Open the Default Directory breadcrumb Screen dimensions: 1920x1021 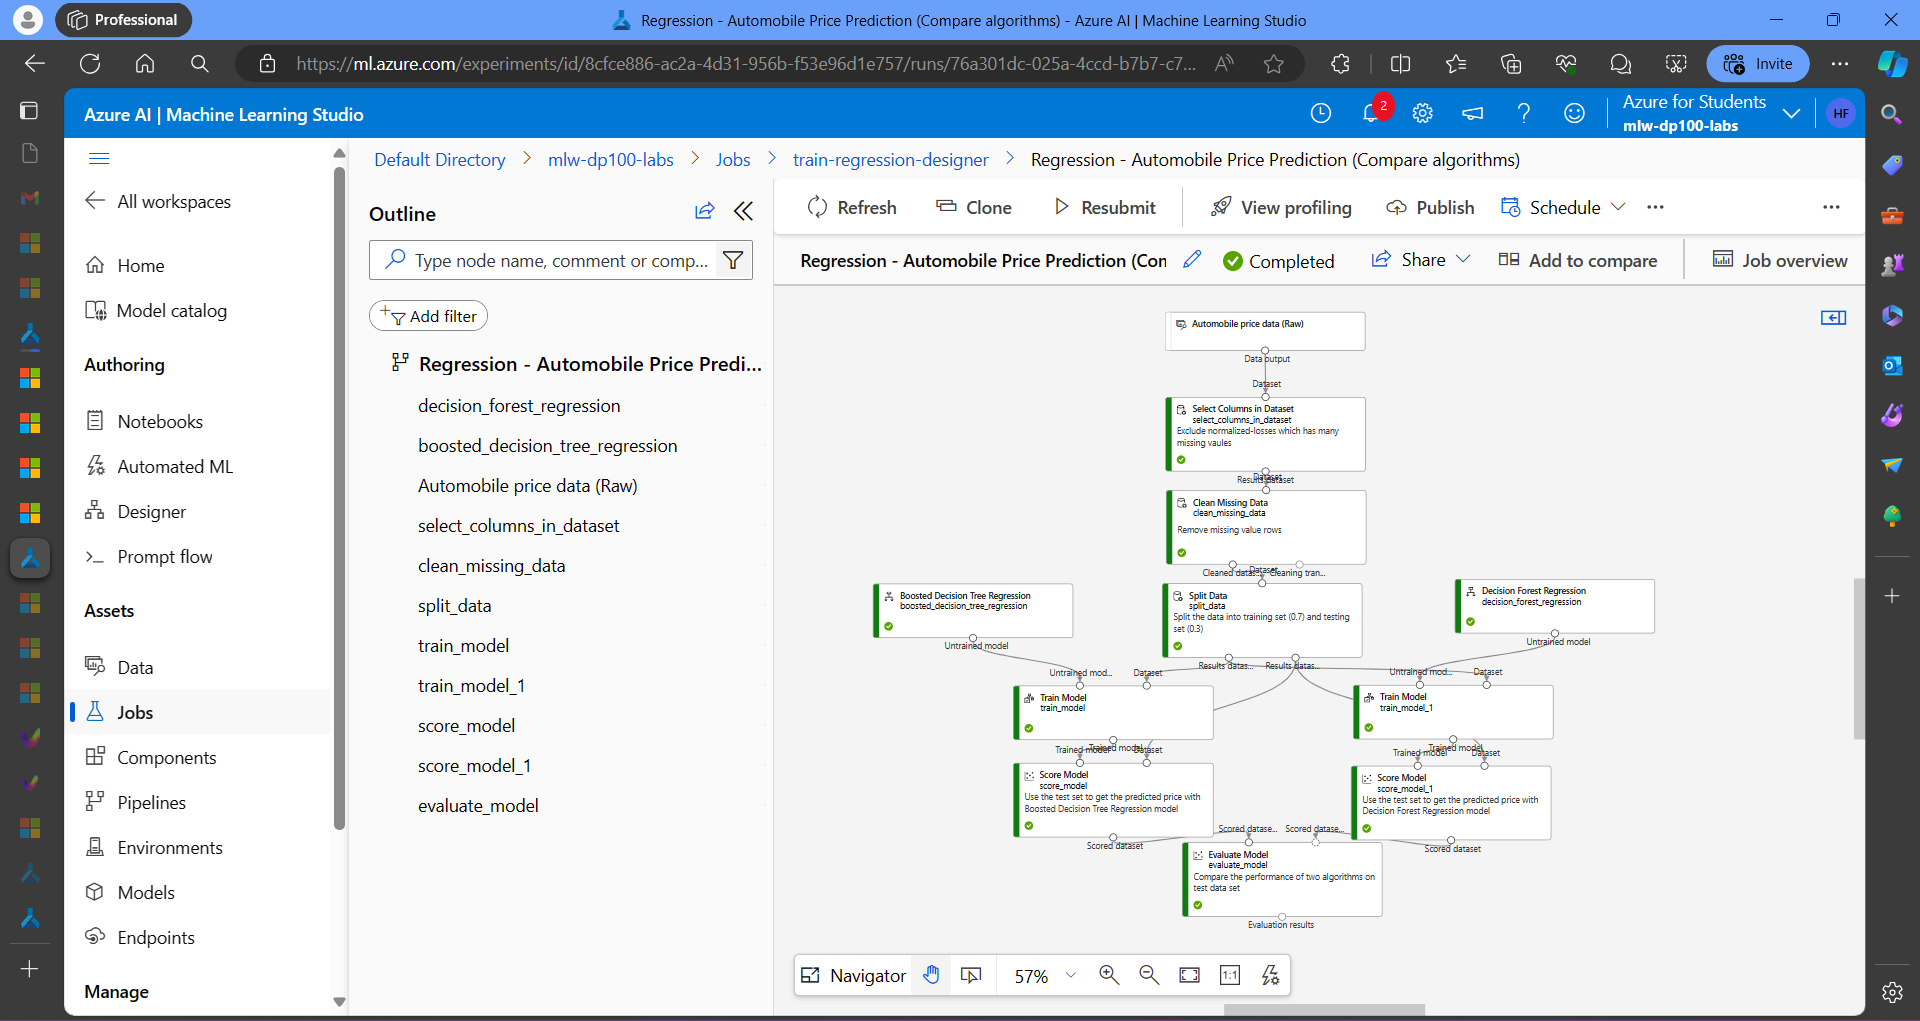[x=439, y=159]
